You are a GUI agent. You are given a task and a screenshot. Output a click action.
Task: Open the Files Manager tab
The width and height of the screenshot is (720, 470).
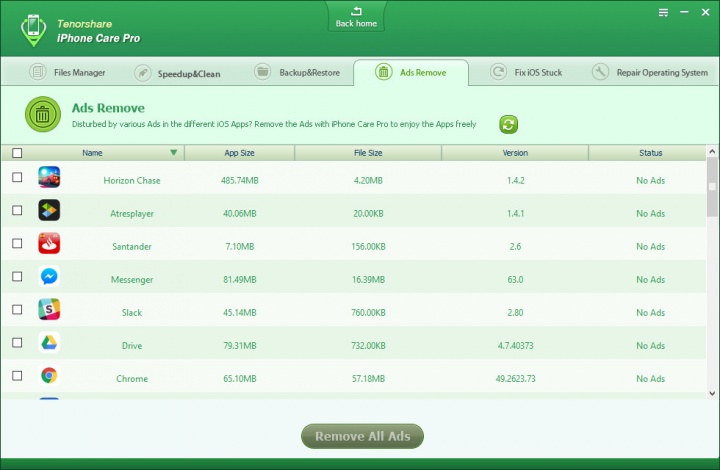point(68,72)
